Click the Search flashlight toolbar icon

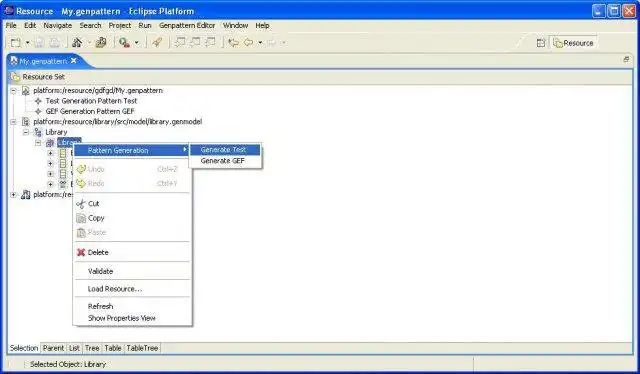157,42
